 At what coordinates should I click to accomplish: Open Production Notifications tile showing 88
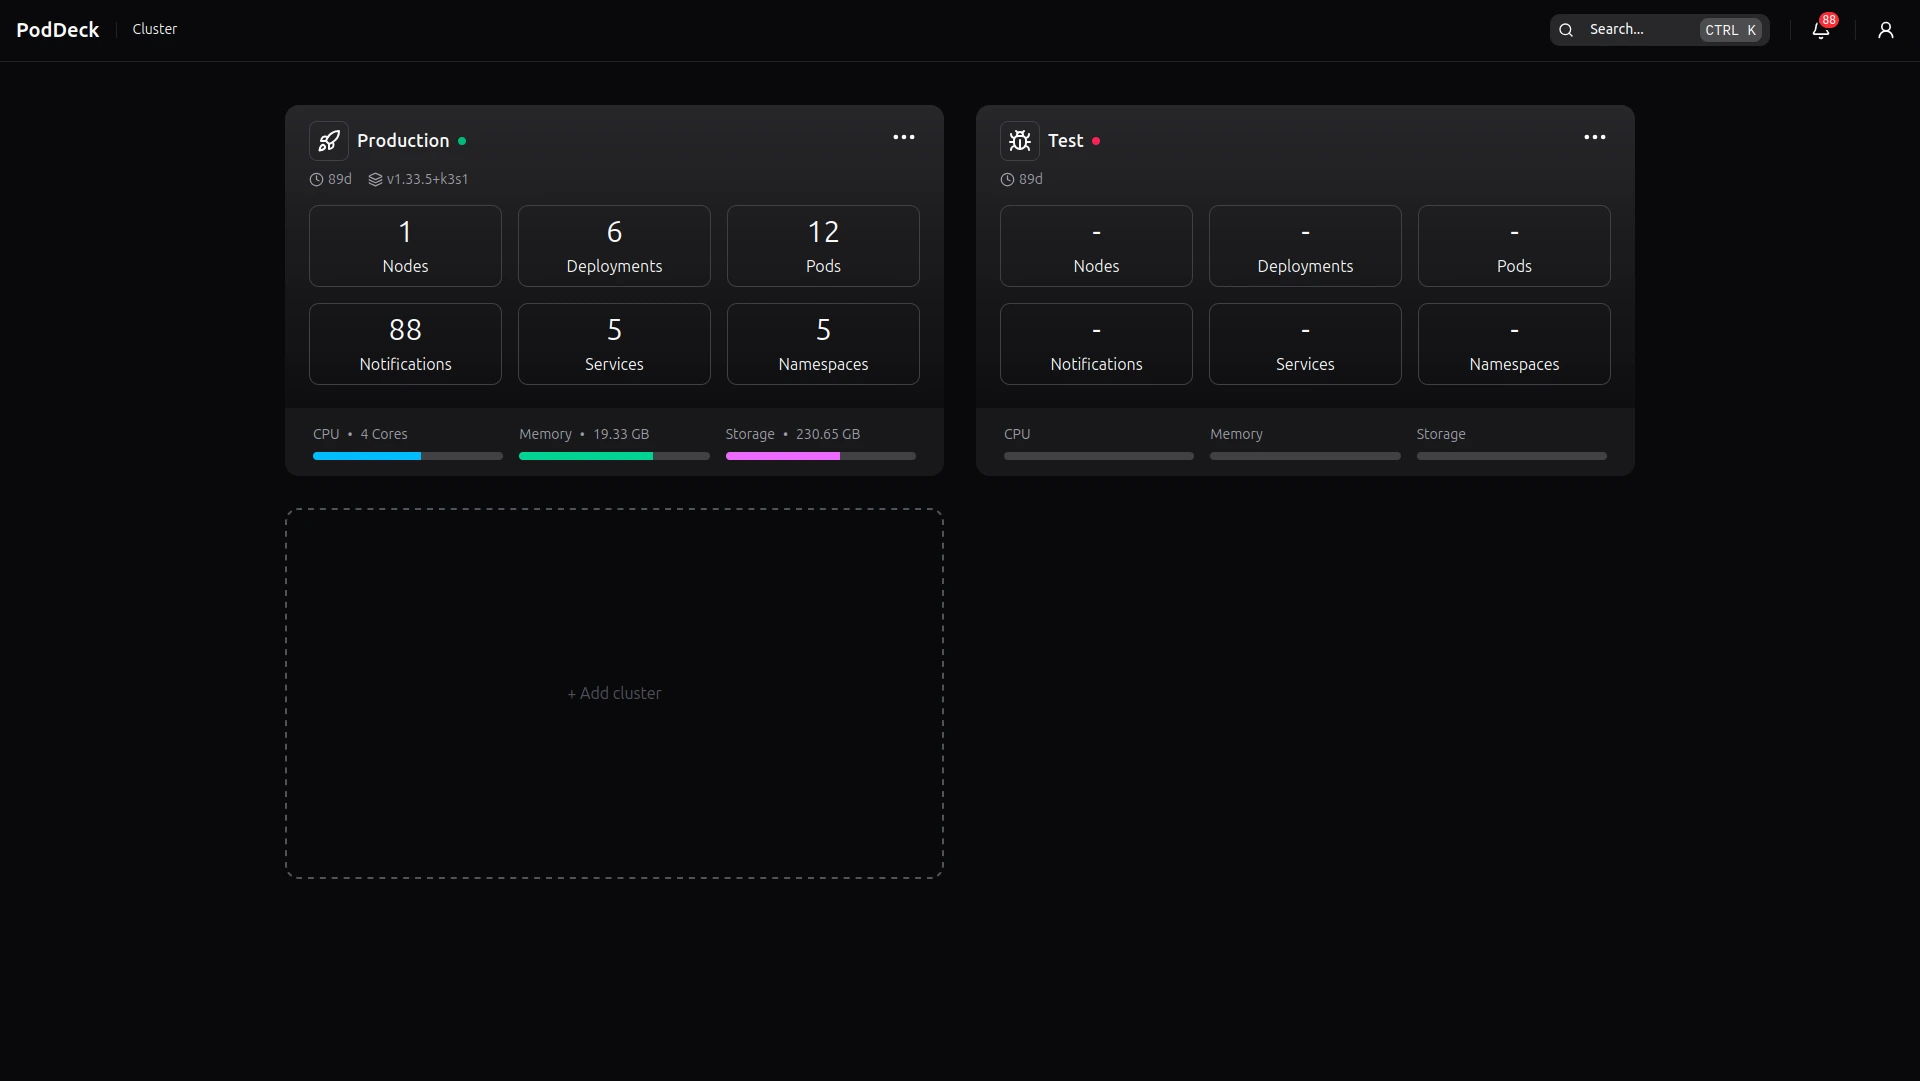point(405,344)
